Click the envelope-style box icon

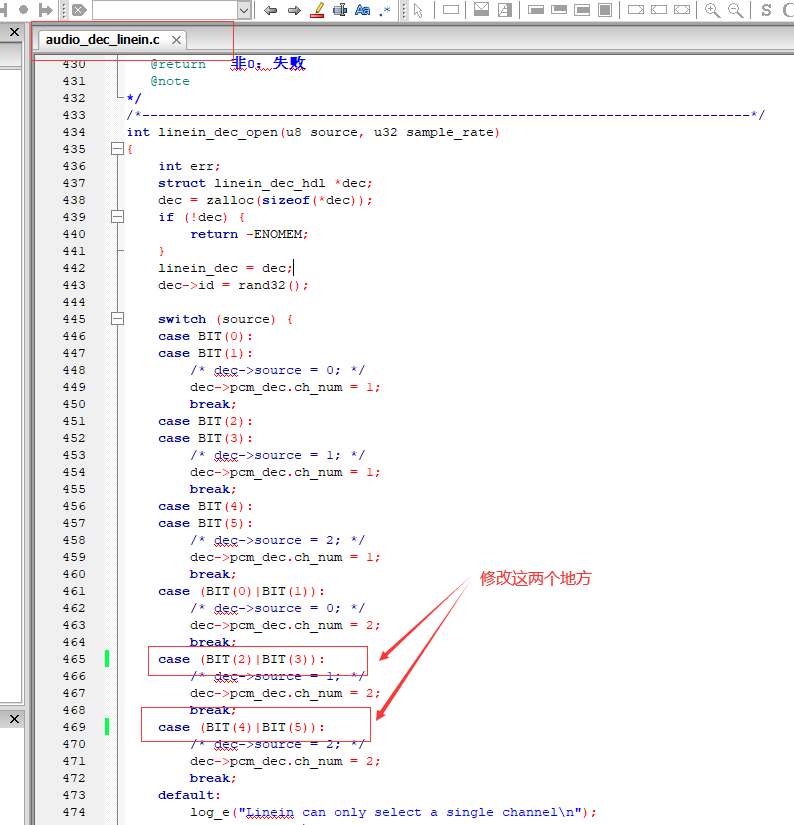coord(481,9)
